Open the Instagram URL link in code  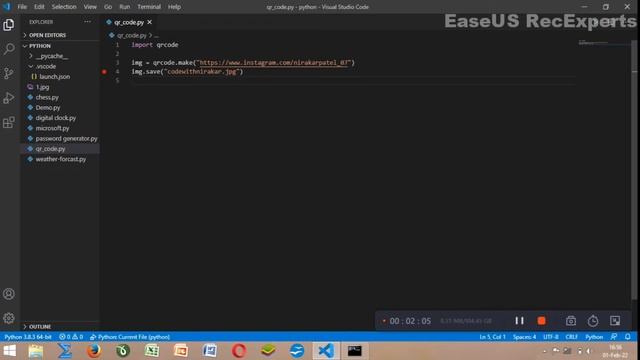pos(274,62)
